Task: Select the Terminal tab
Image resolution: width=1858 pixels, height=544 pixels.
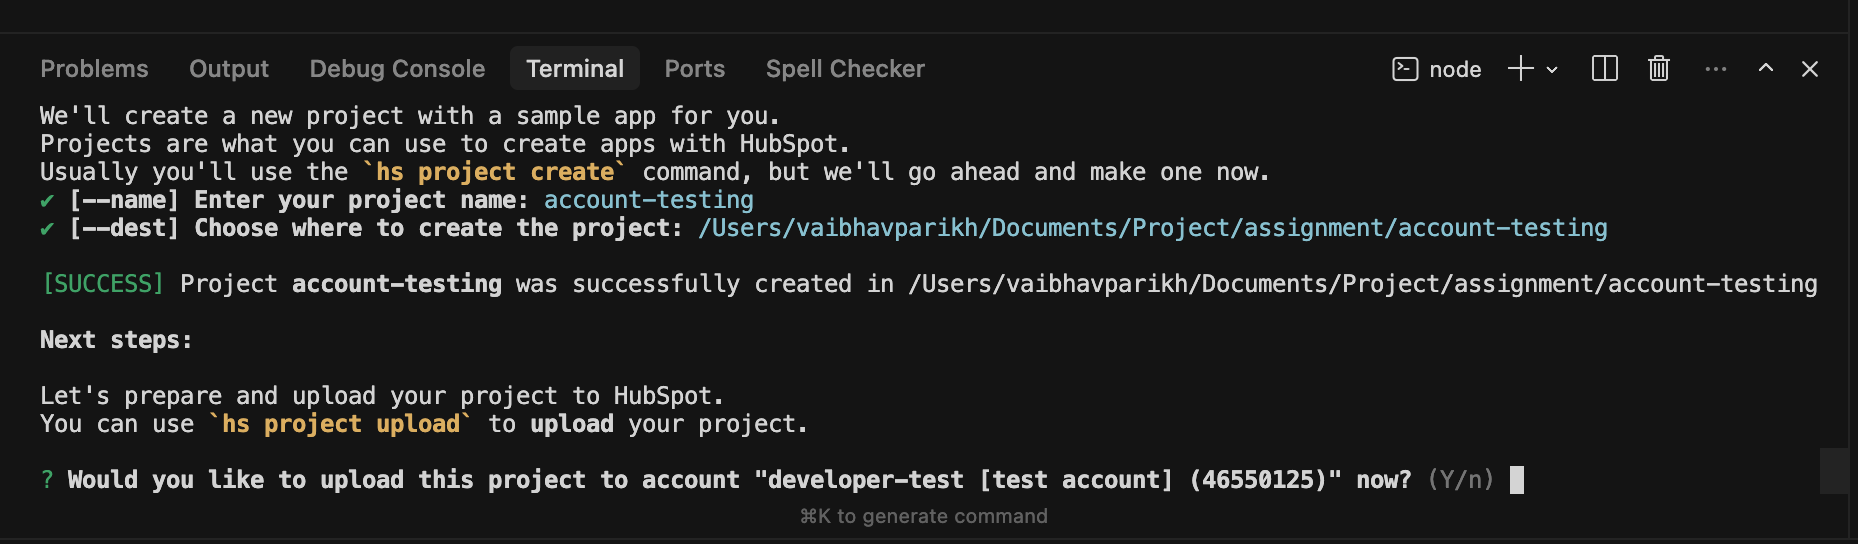Action: [x=575, y=69]
